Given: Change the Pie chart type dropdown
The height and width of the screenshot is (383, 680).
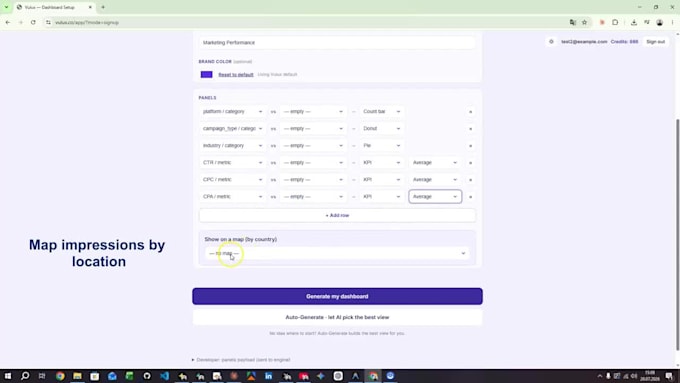Looking at the screenshot, I should 382,145.
